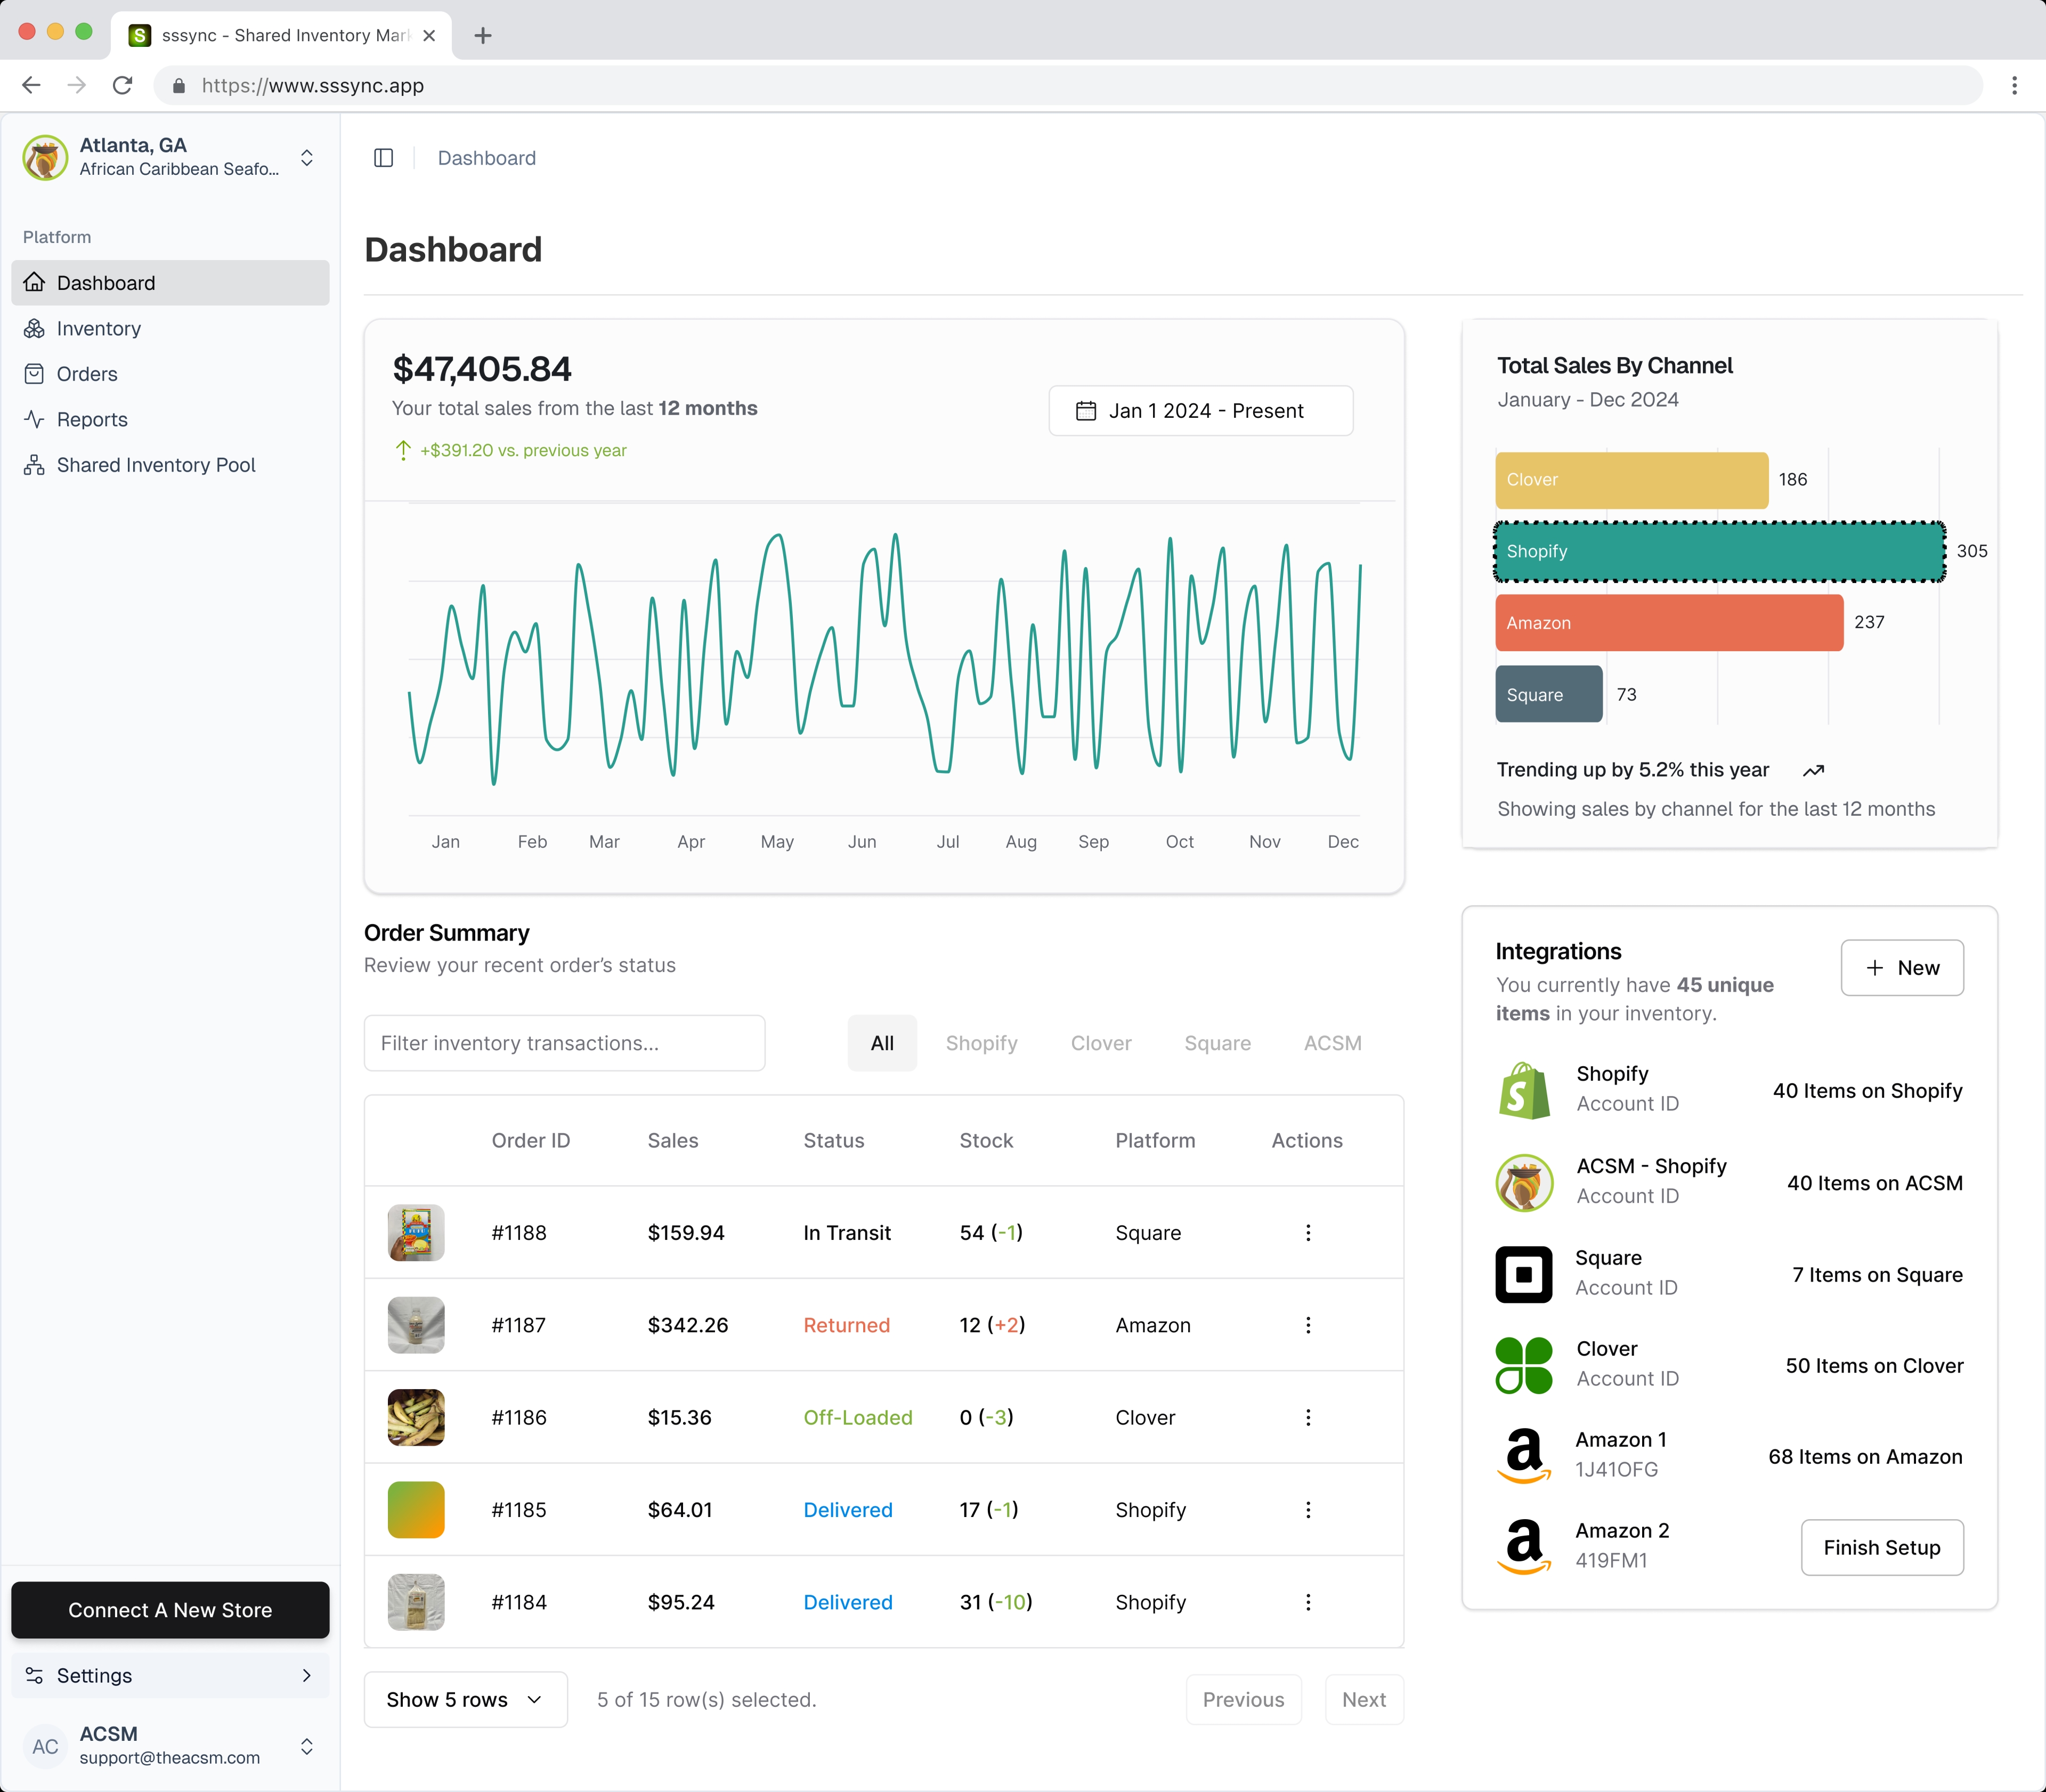Screen dimensions: 2046x1792
Task: Select the Clover filter tab
Action: [1101, 1043]
